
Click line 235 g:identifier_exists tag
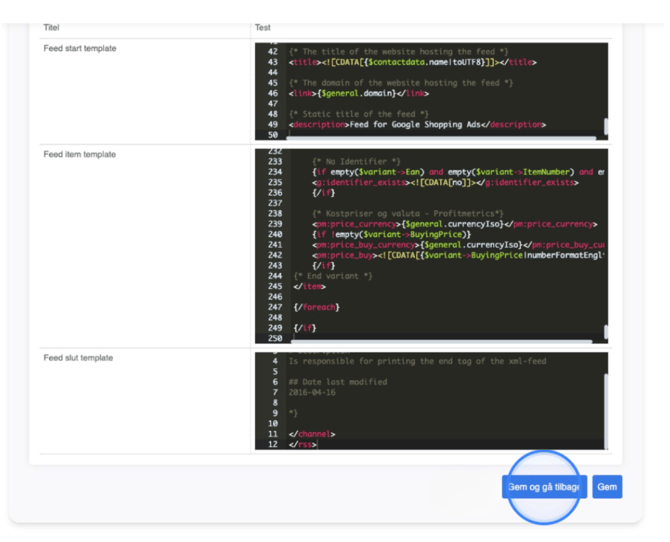tap(445, 183)
